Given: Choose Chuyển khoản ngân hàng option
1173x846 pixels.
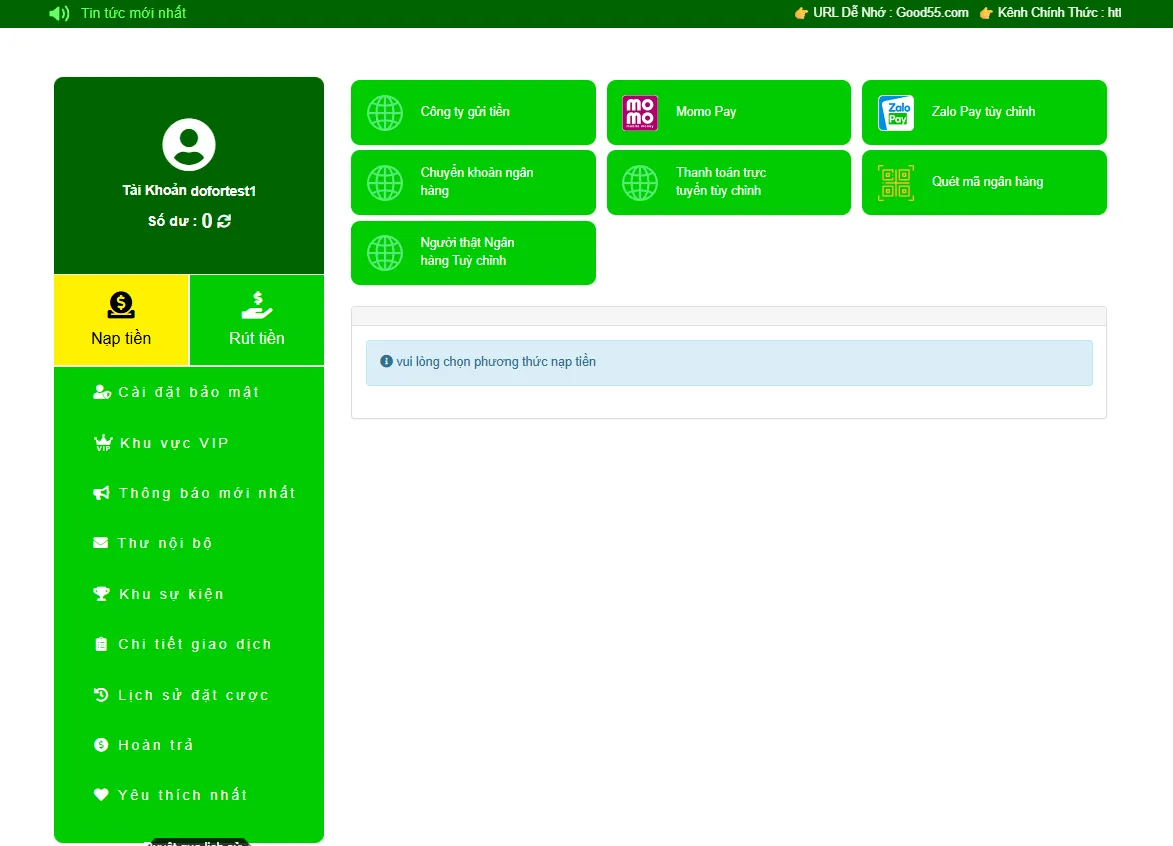Looking at the screenshot, I should (473, 182).
